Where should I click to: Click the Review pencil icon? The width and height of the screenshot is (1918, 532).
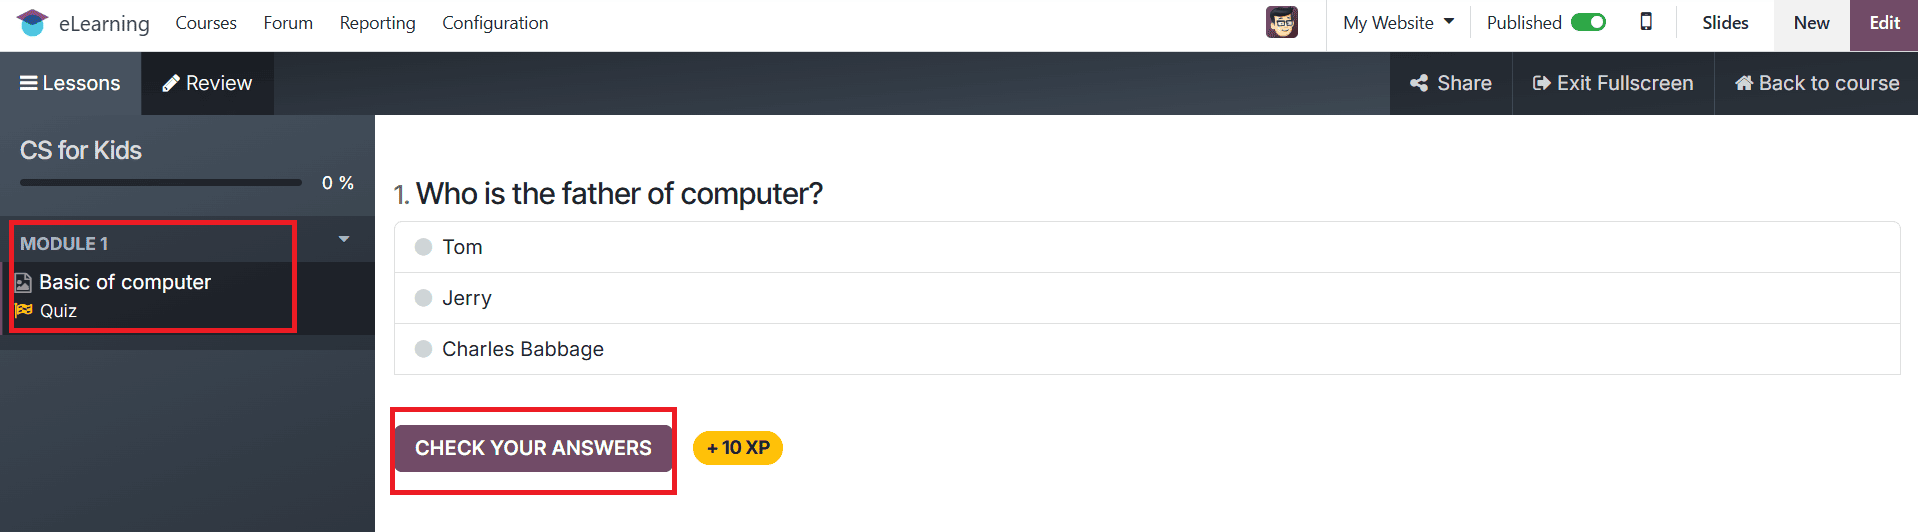point(171,83)
